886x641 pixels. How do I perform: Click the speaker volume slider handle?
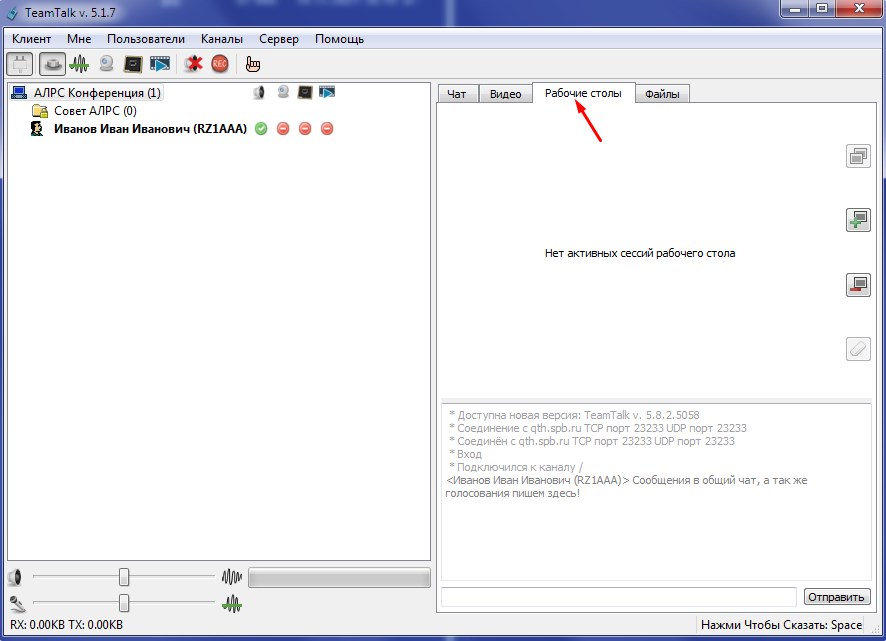tap(124, 577)
